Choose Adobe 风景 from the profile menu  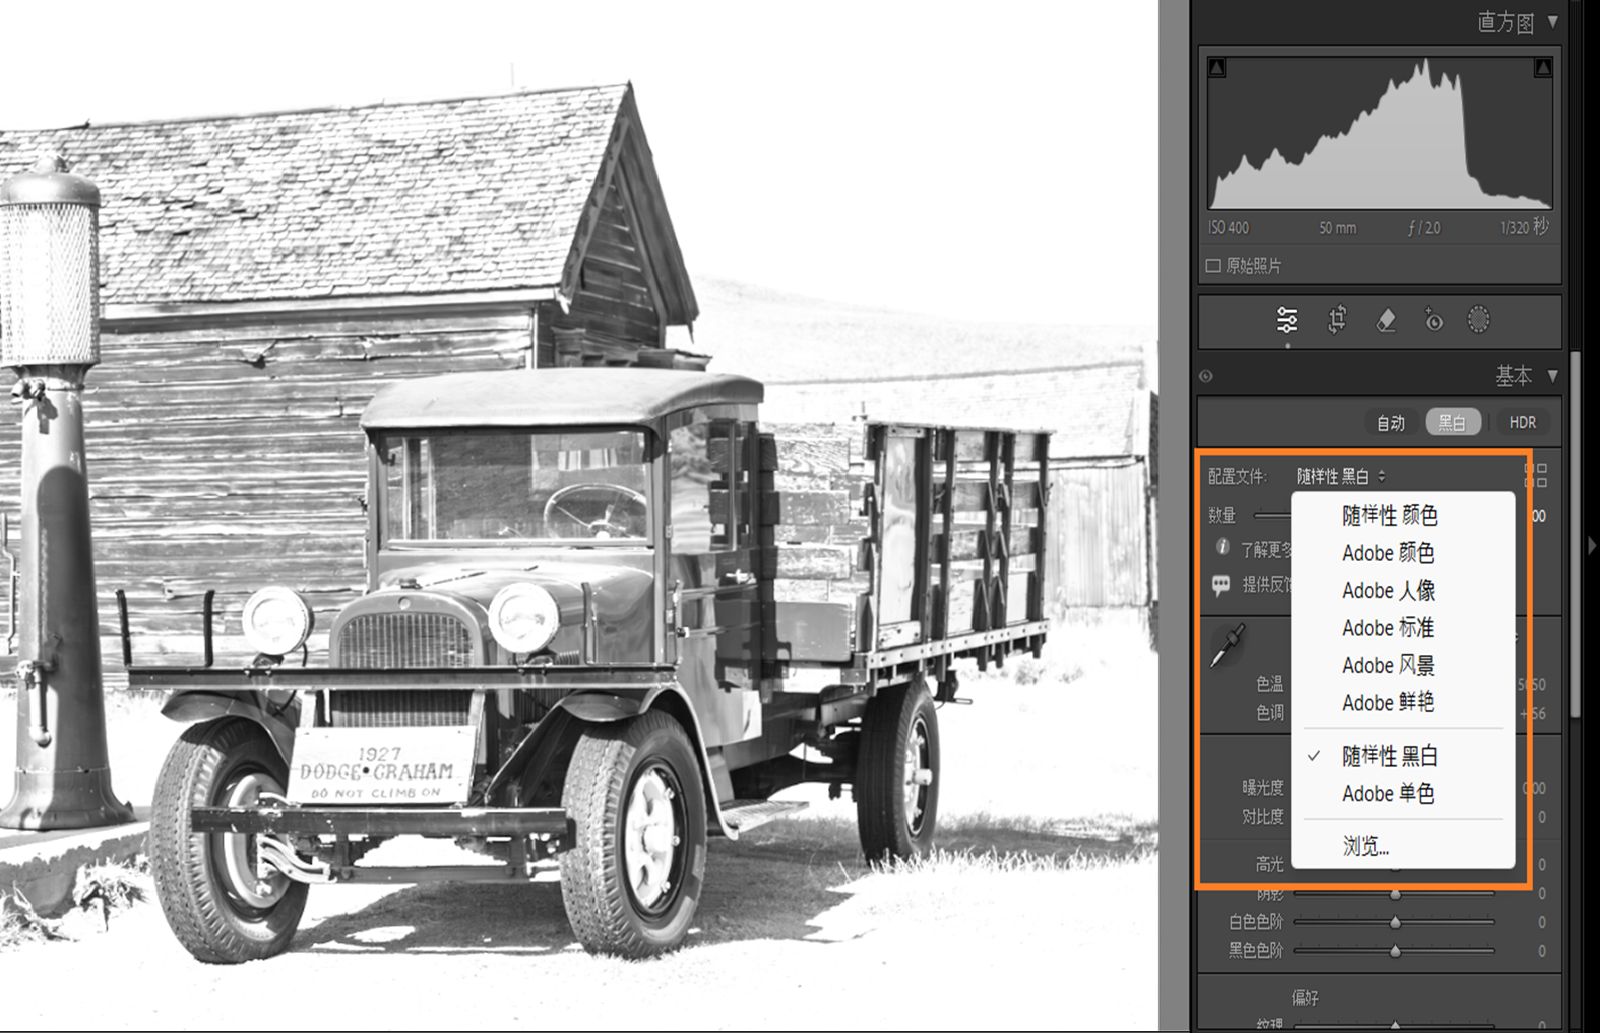(1403, 665)
